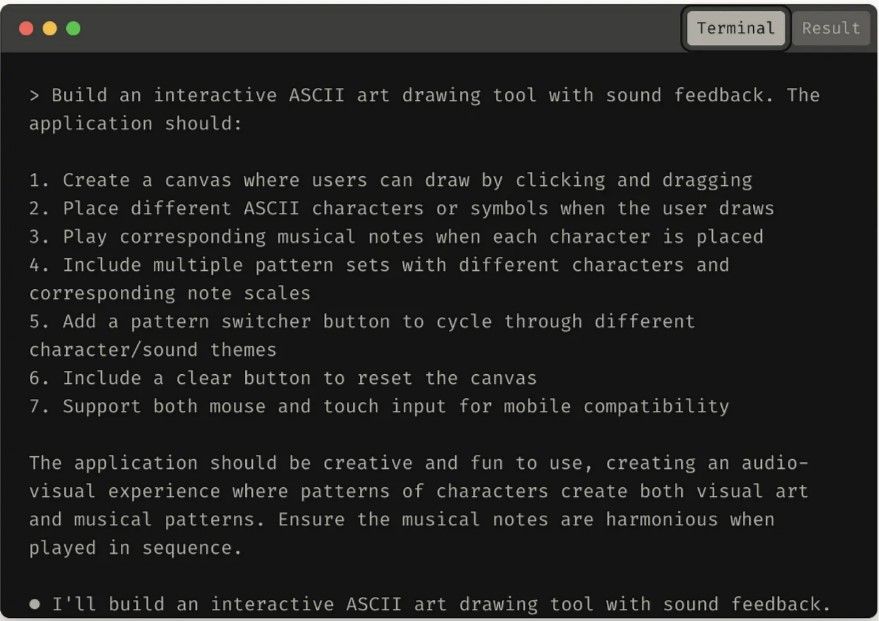Click the response line "I'll build an interactive"
Image resolution: width=879 pixels, height=621 pixels.
tap(442, 604)
